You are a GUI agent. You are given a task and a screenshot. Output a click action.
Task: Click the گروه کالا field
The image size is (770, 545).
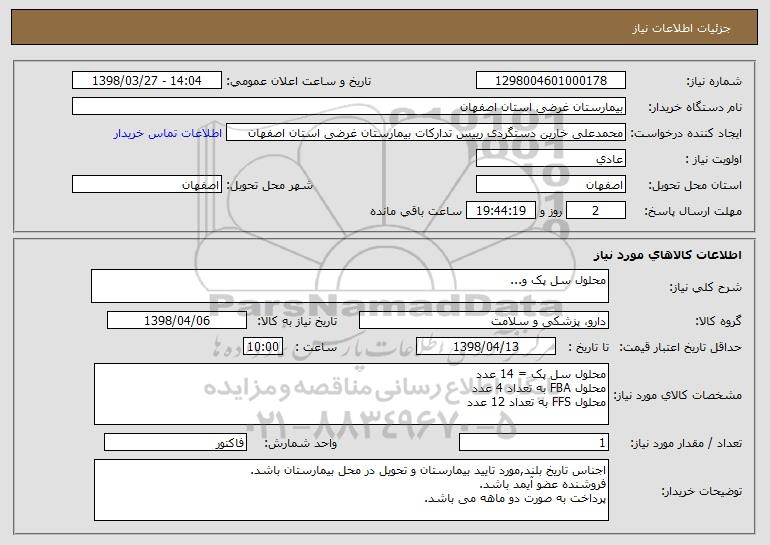pyautogui.click(x=484, y=320)
